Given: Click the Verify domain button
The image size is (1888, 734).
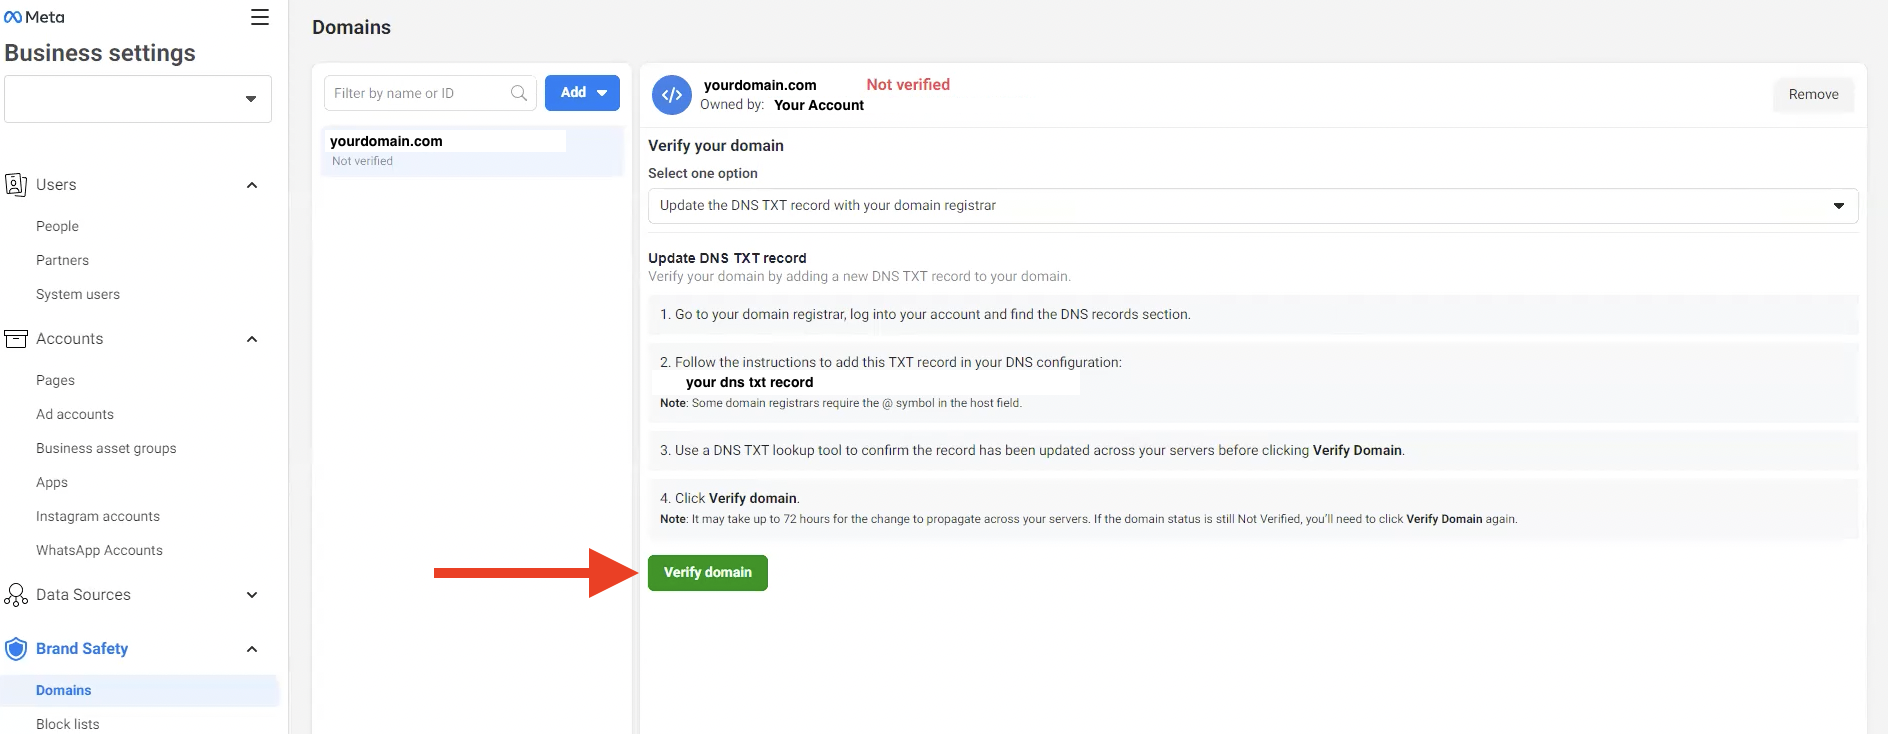Looking at the screenshot, I should (708, 573).
